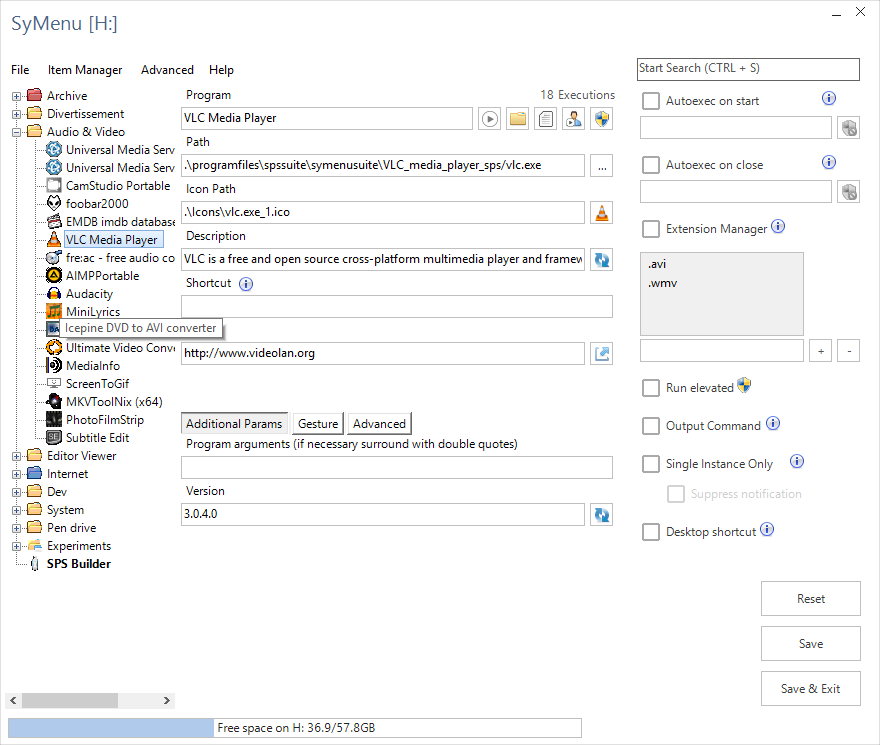This screenshot has height=745, width=880.
Task: Remove extension with the - button
Action: [x=849, y=351]
